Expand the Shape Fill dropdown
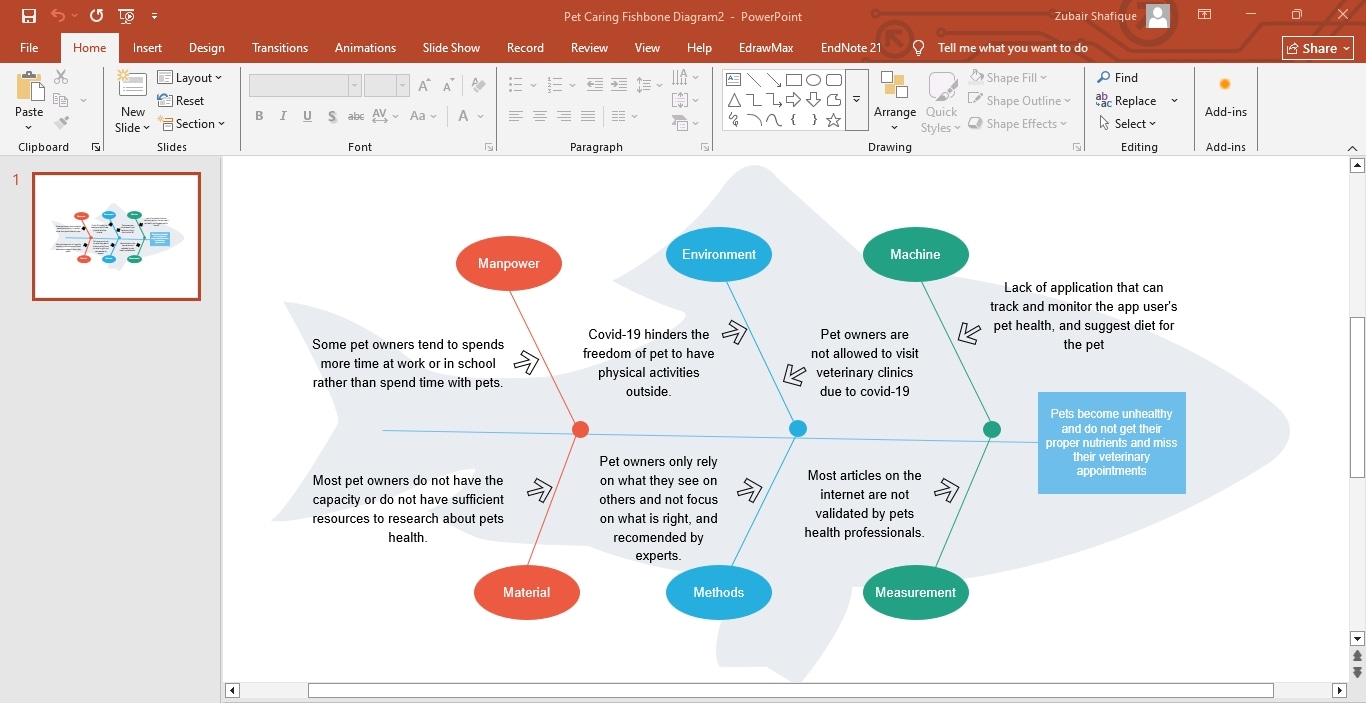 pyautogui.click(x=1046, y=77)
